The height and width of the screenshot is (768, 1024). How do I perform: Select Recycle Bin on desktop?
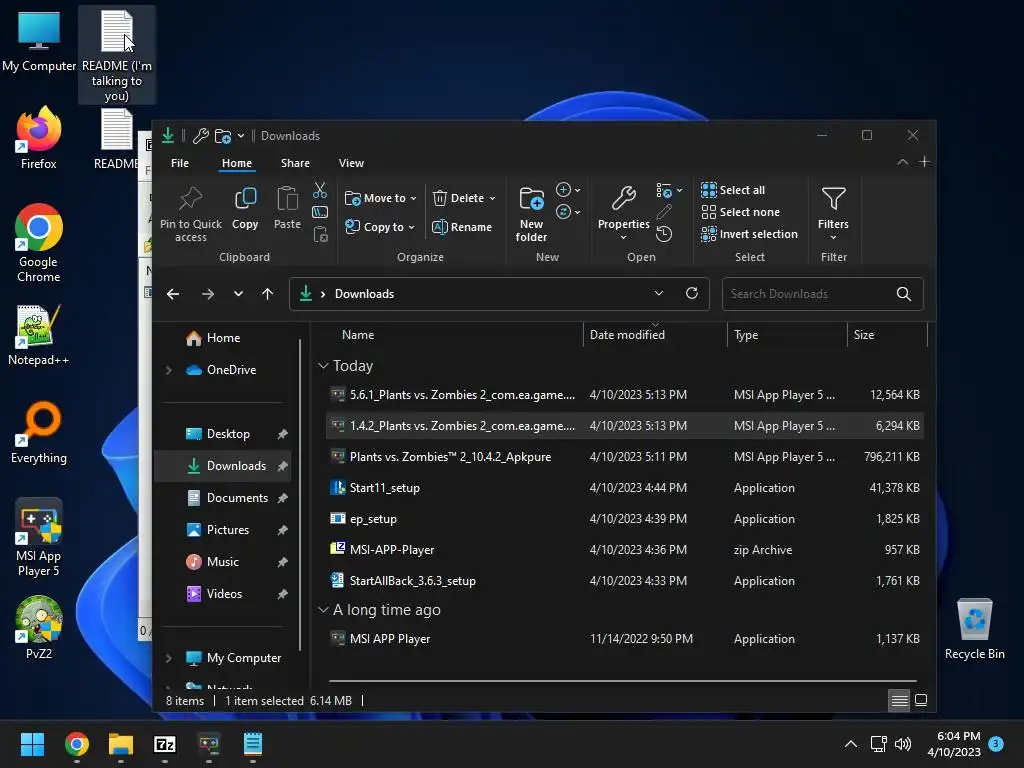974,628
